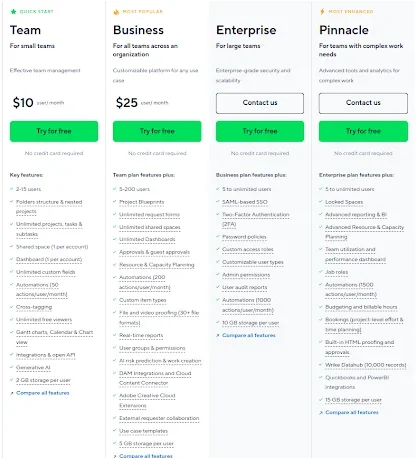
Task: Click the Job roles feature in Pinnacle
Action: pyautogui.click(x=337, y=272)
